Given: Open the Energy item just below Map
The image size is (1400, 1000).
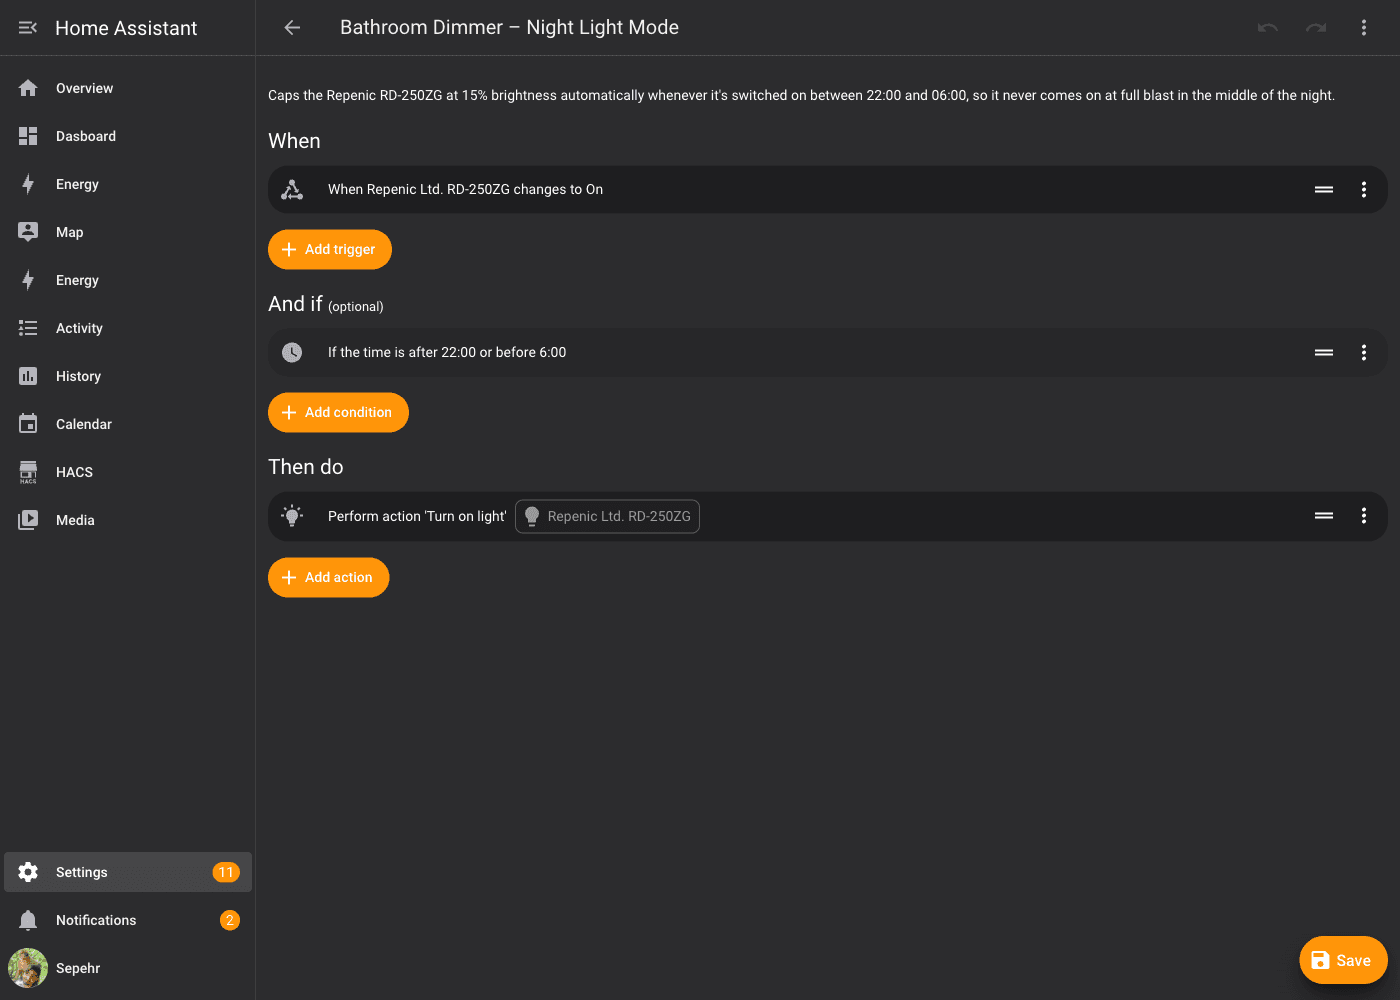Looking at the screenshot, I should tap(128, 280).
